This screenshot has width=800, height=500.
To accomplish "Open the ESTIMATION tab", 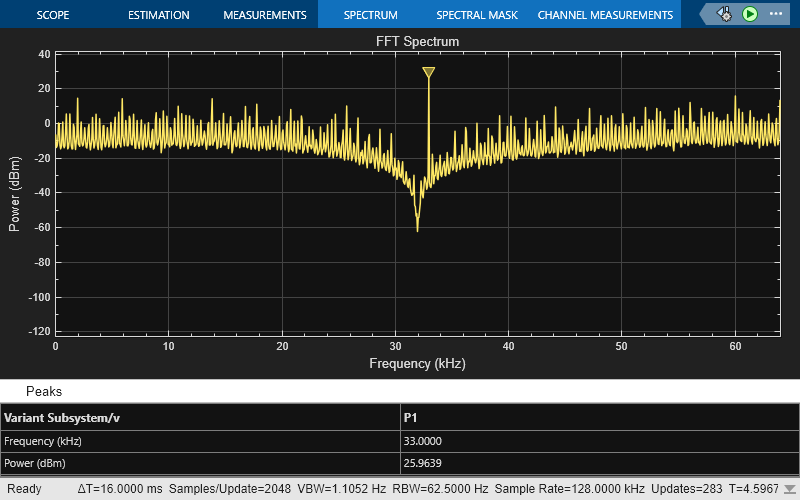I will [158, 15].
